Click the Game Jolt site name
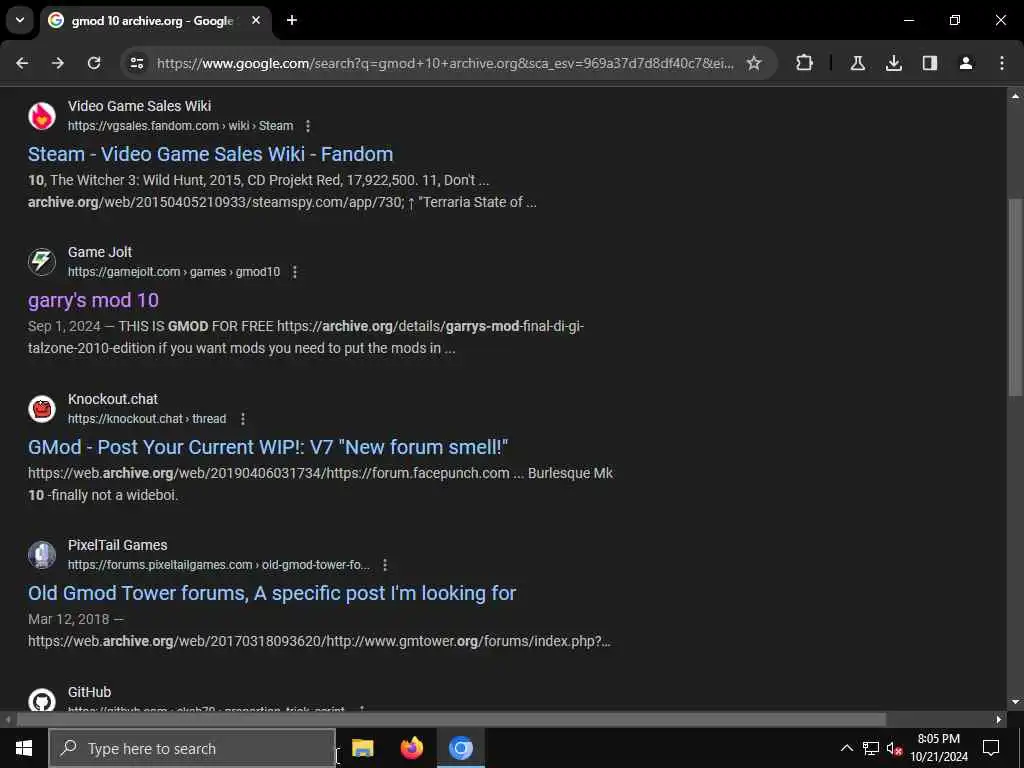 [x=100, y=252]
